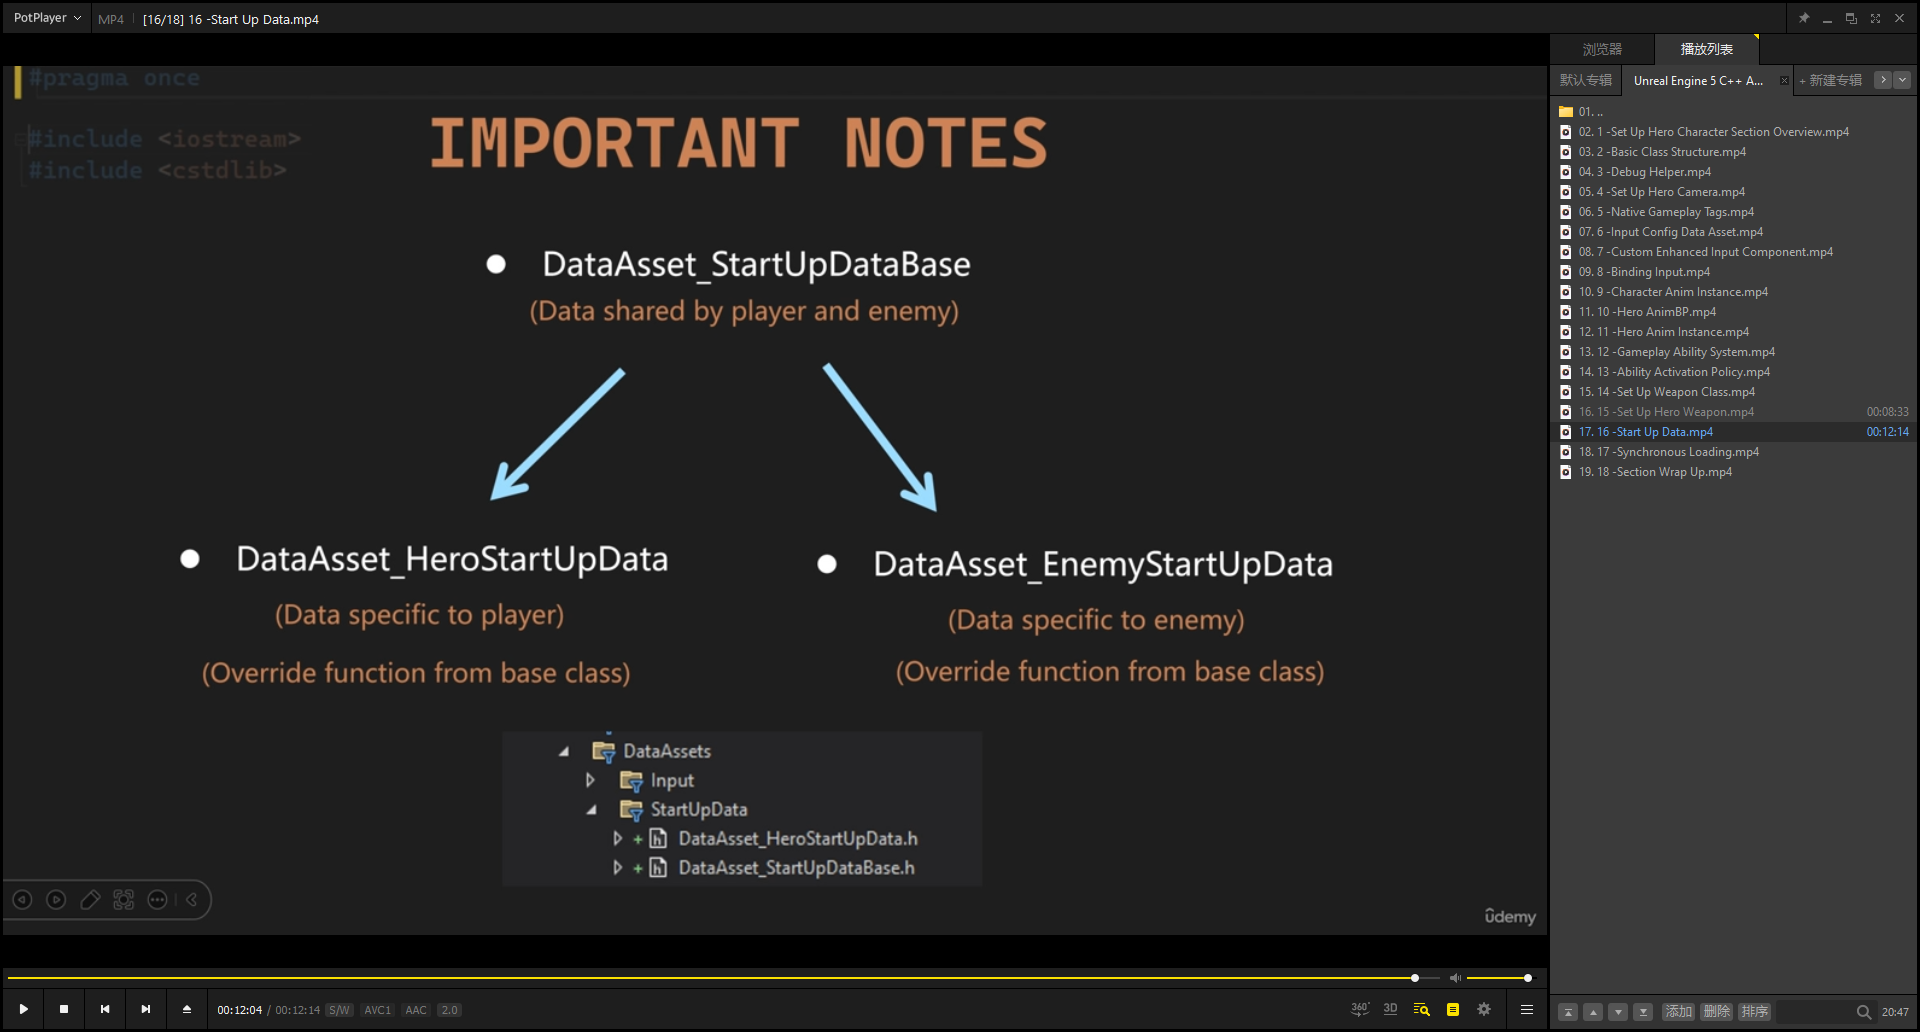Toggle the playlist panel icon

tap(1453, 1009)
